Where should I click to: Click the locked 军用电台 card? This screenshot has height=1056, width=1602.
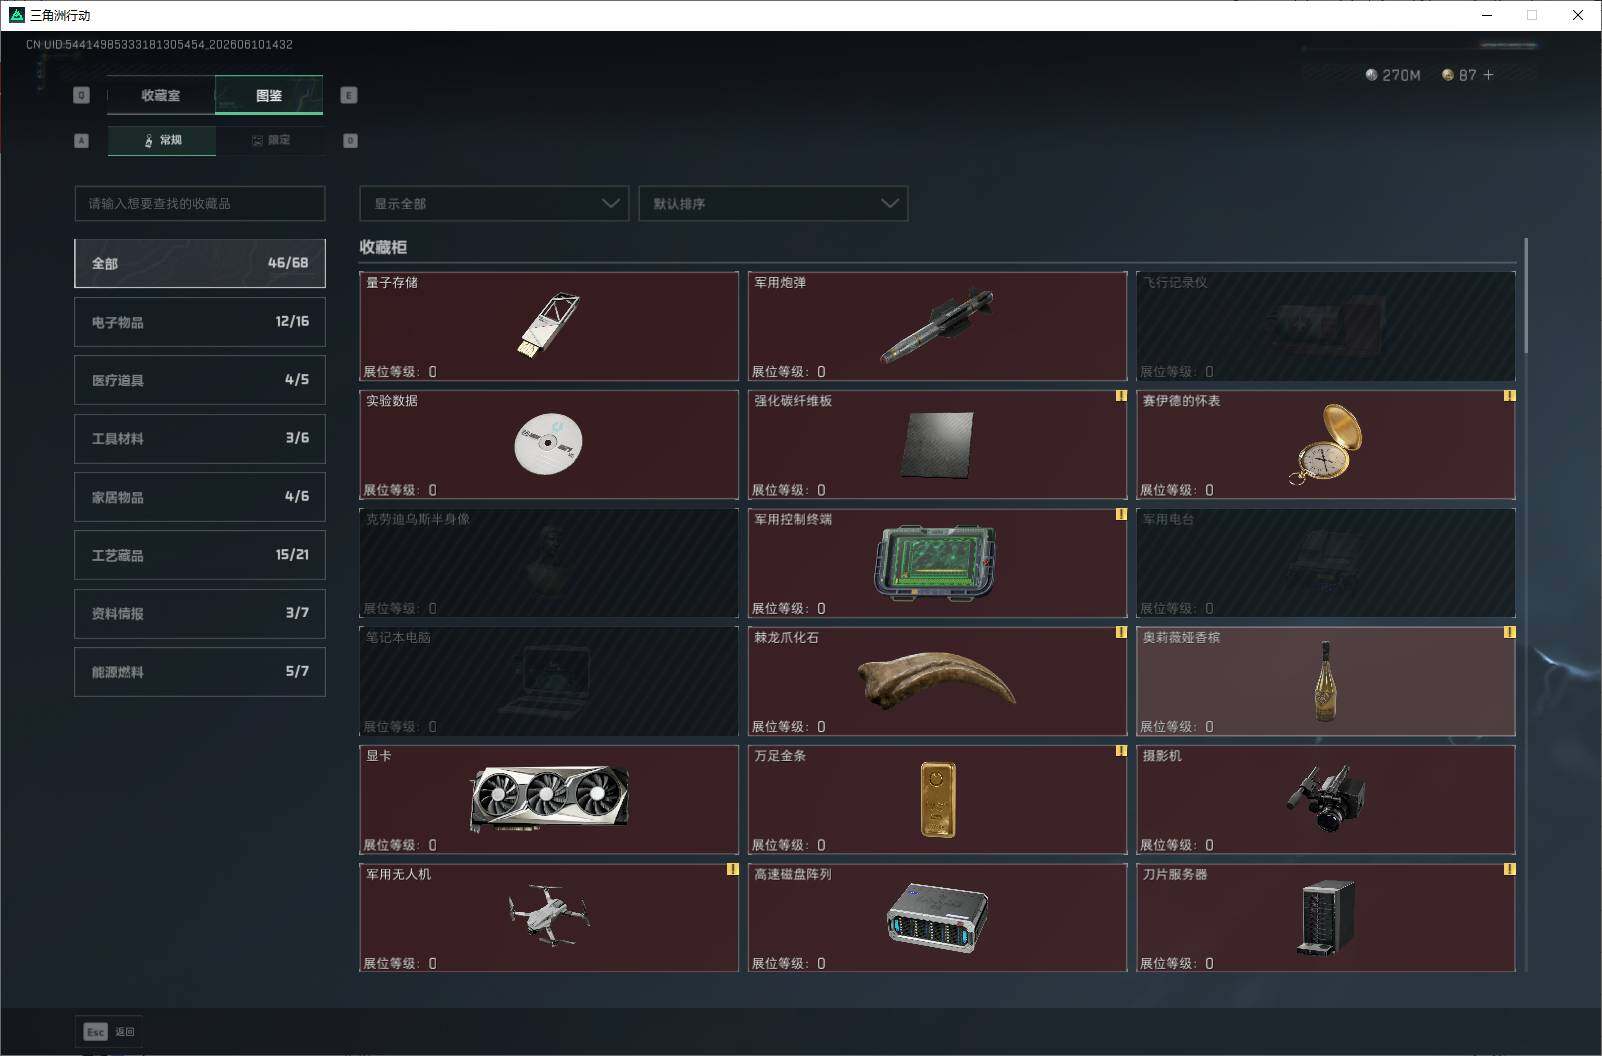[x=1326, y=563]
